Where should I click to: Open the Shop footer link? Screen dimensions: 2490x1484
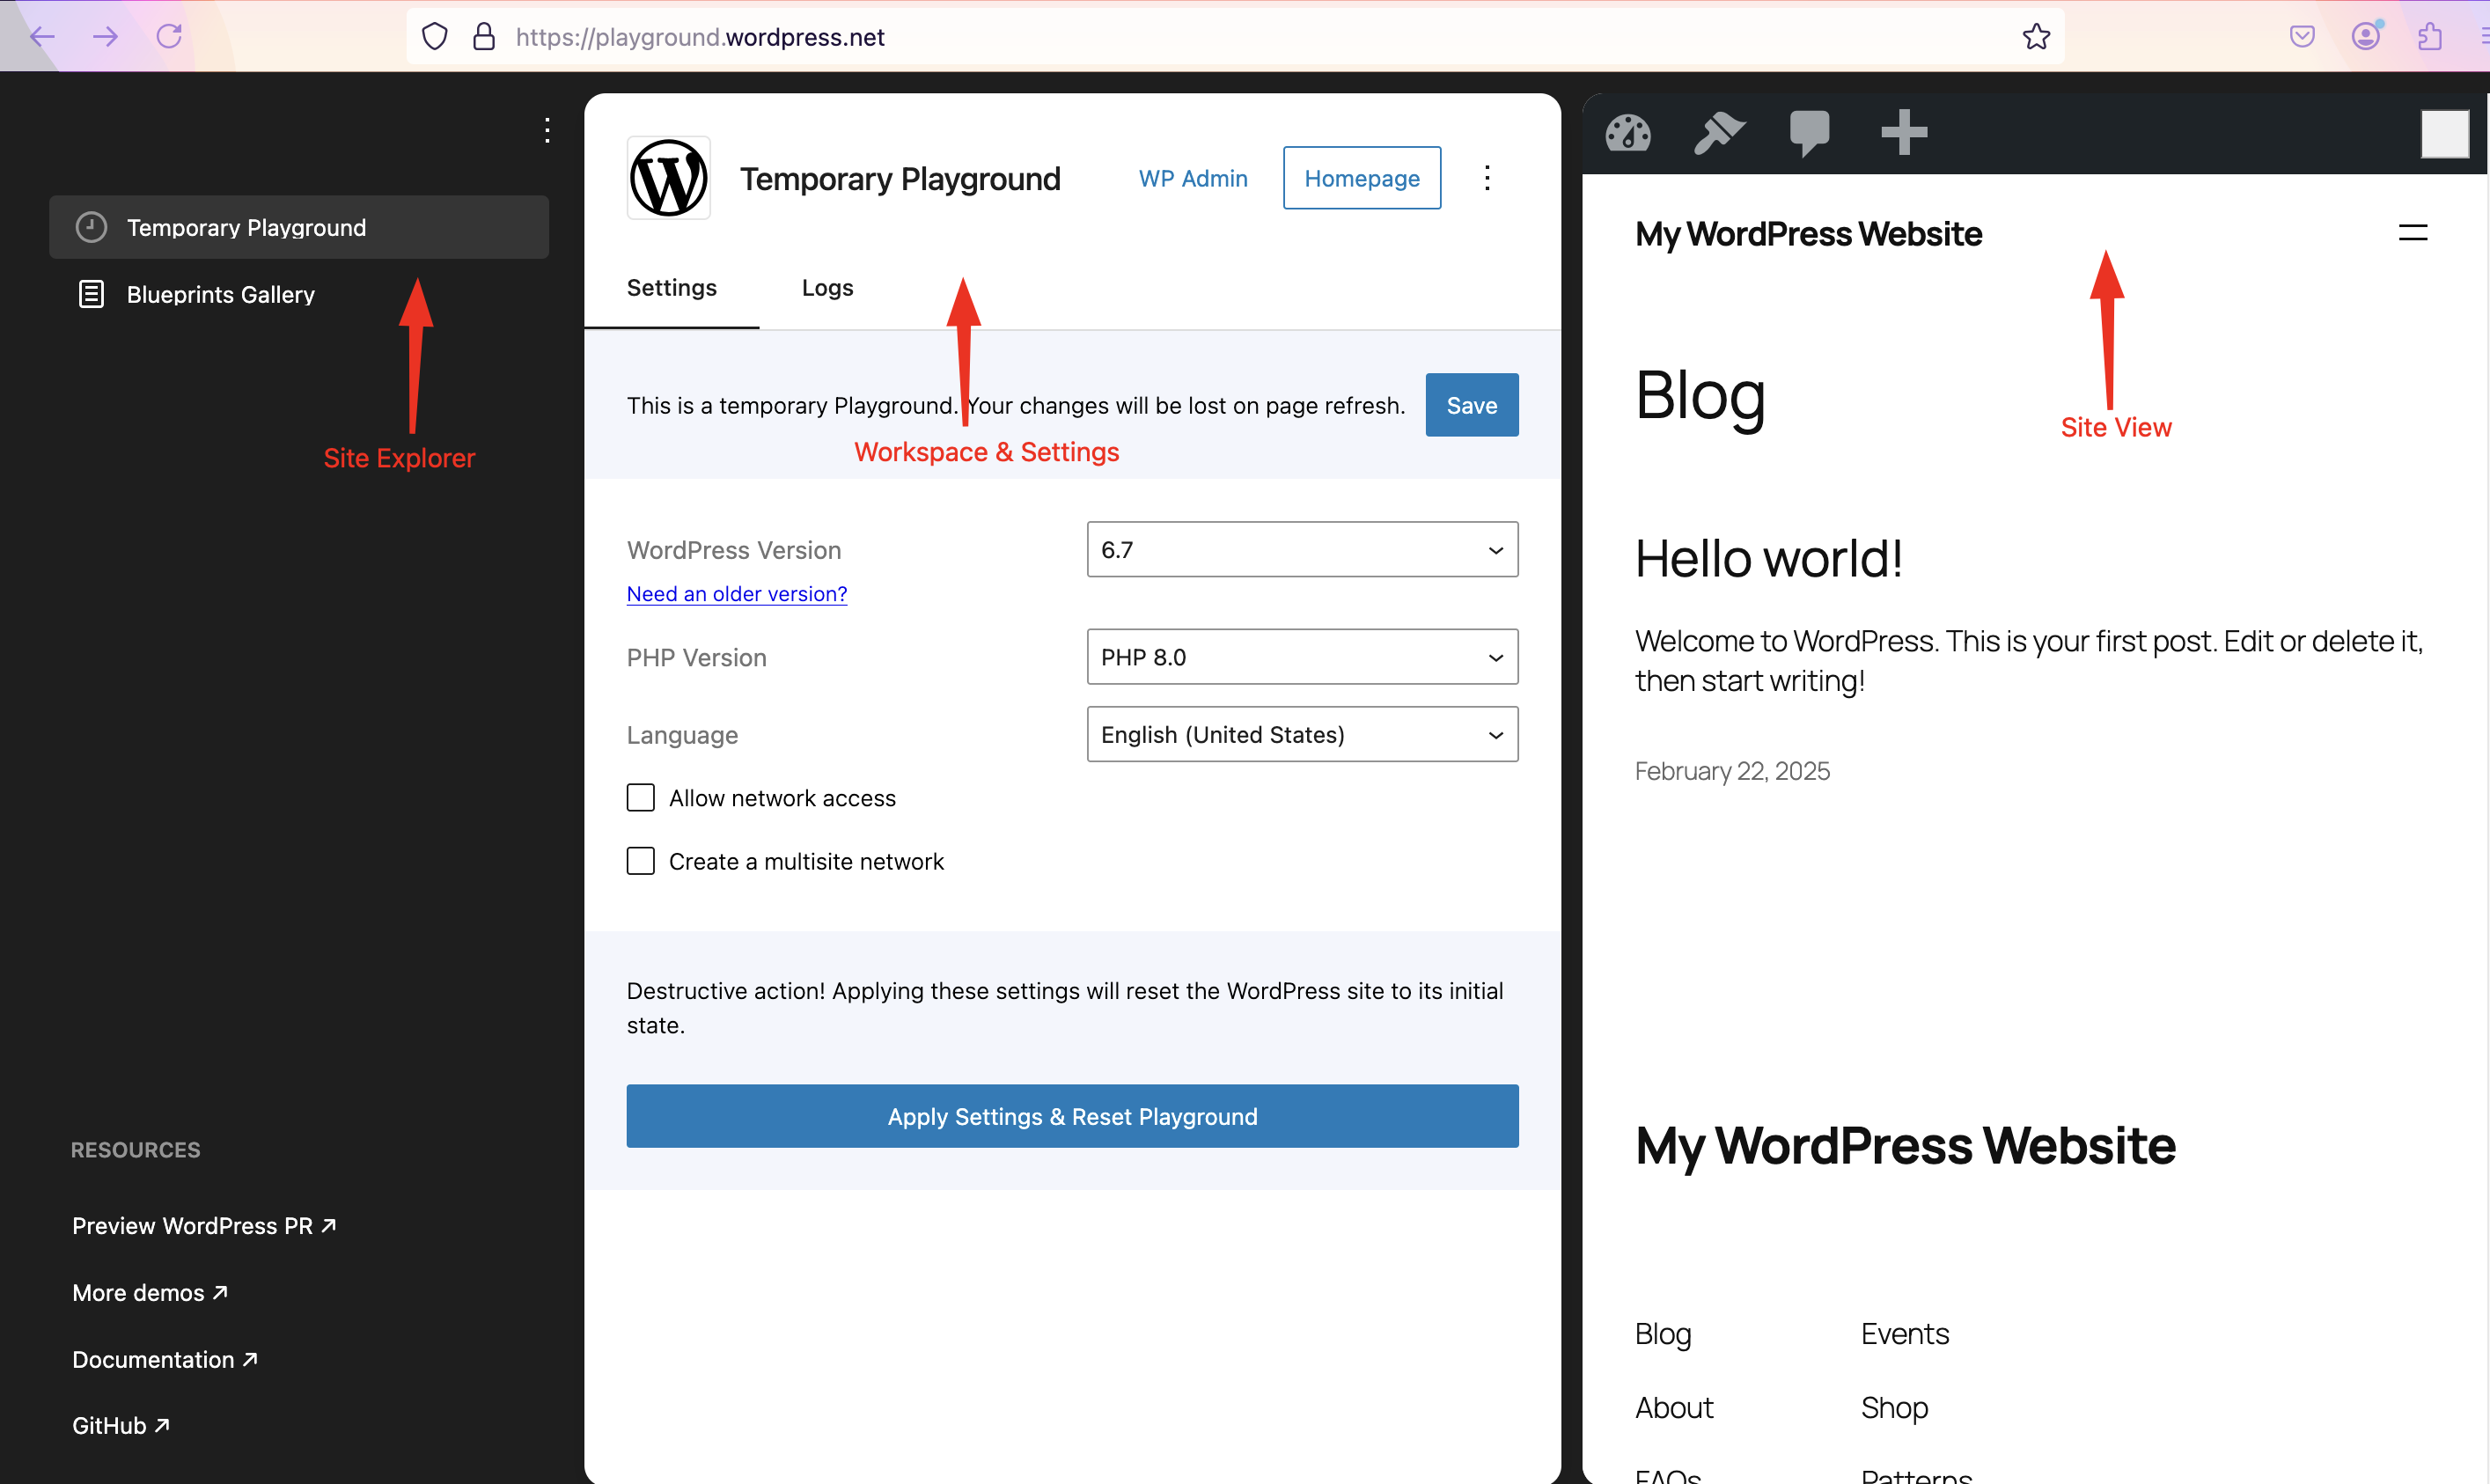[x=1894, y=1407]
